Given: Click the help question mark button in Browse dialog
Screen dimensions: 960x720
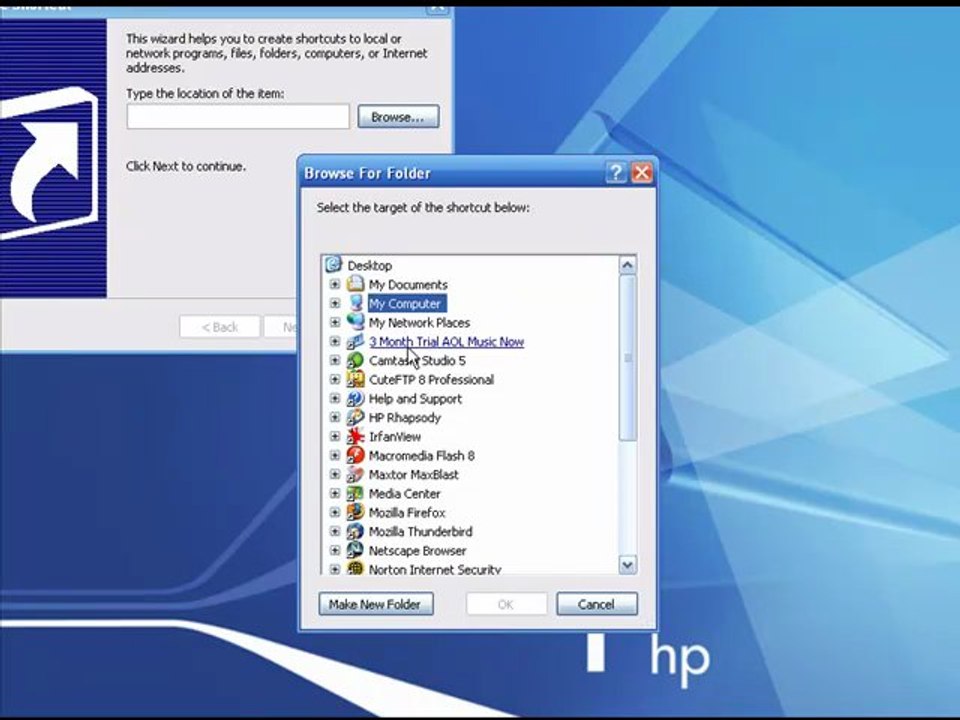Looking at the screenshot, I should tap(616, 173).
